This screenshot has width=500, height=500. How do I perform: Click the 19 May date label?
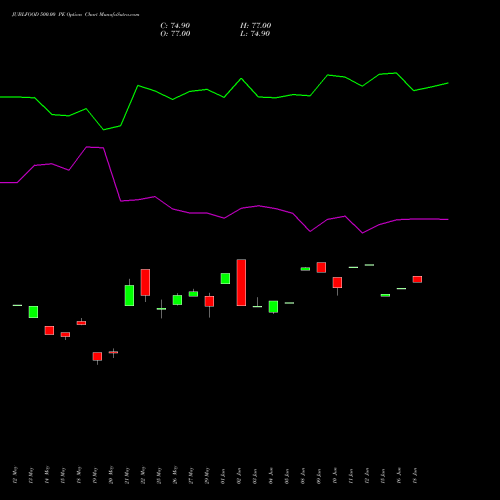coord(95,475)
